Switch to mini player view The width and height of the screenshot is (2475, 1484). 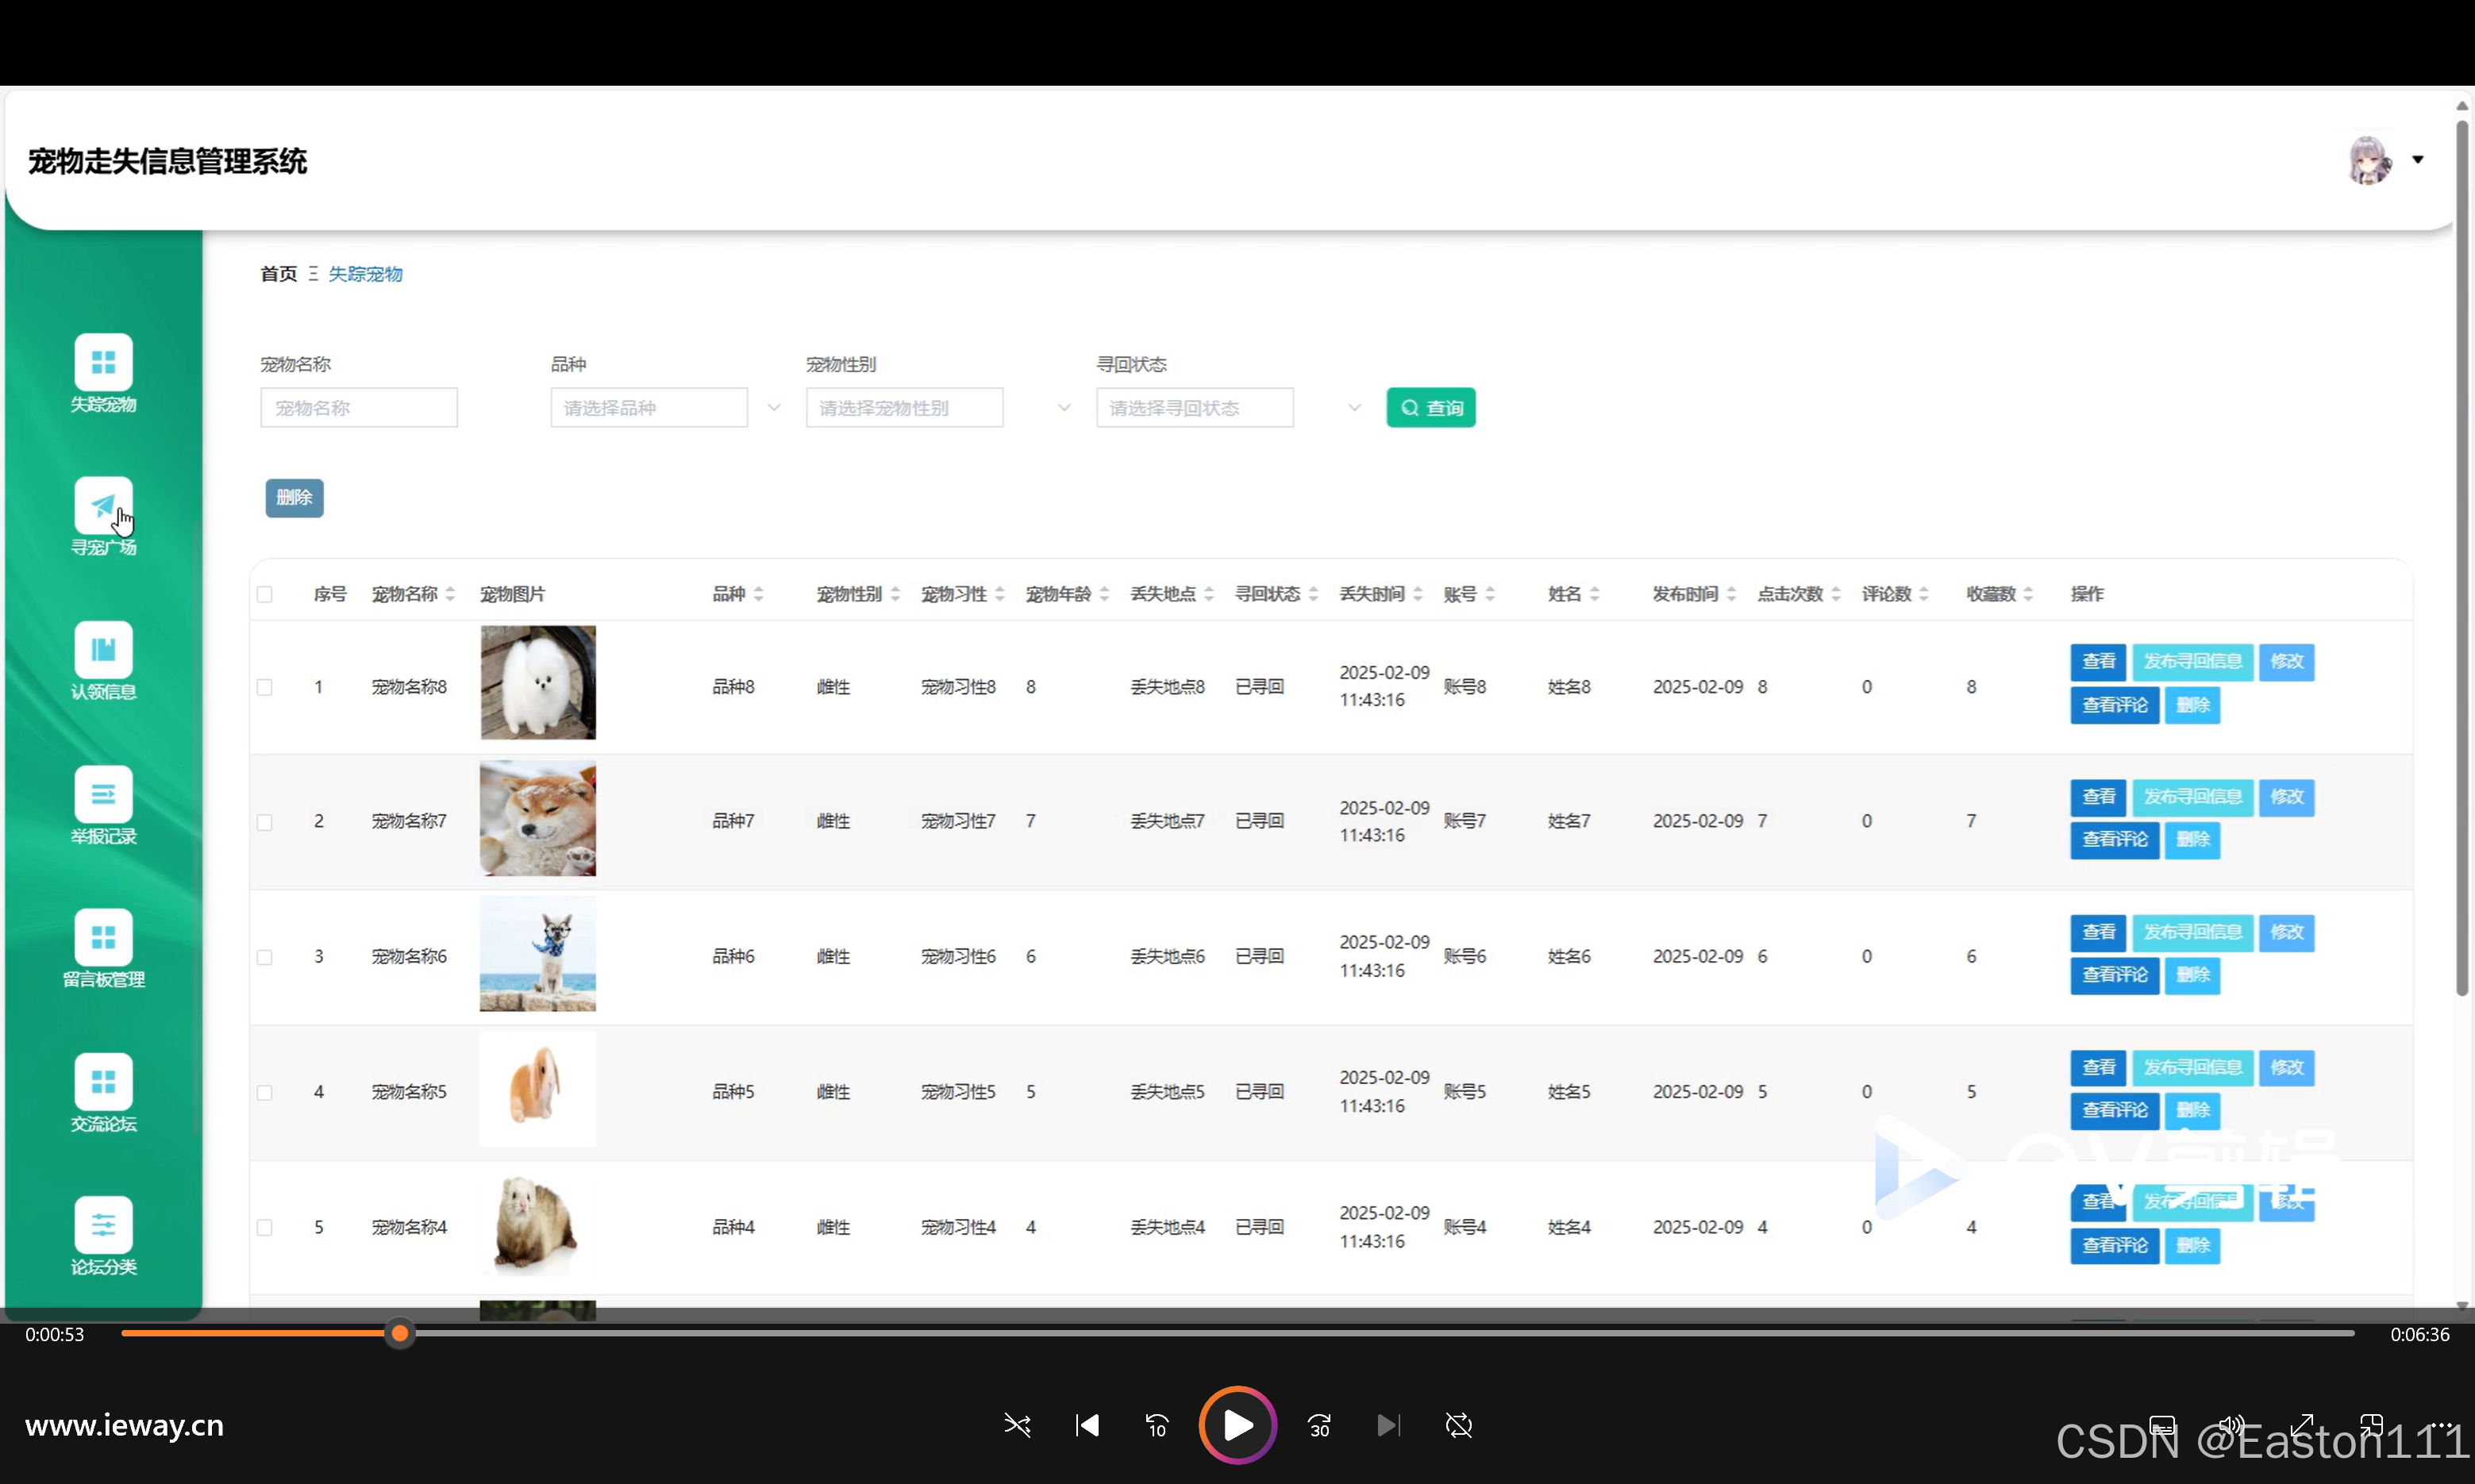(2372, 1425)
